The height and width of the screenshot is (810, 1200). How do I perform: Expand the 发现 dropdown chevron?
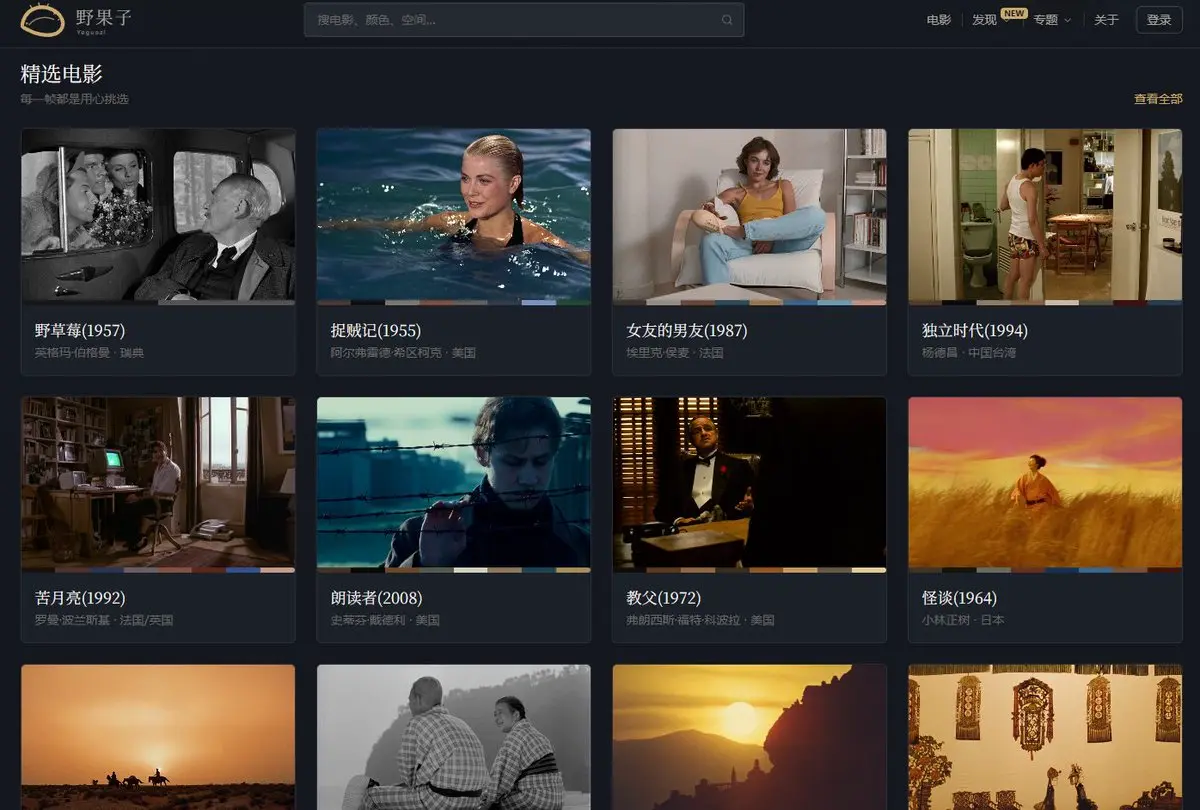[1005, 21]
